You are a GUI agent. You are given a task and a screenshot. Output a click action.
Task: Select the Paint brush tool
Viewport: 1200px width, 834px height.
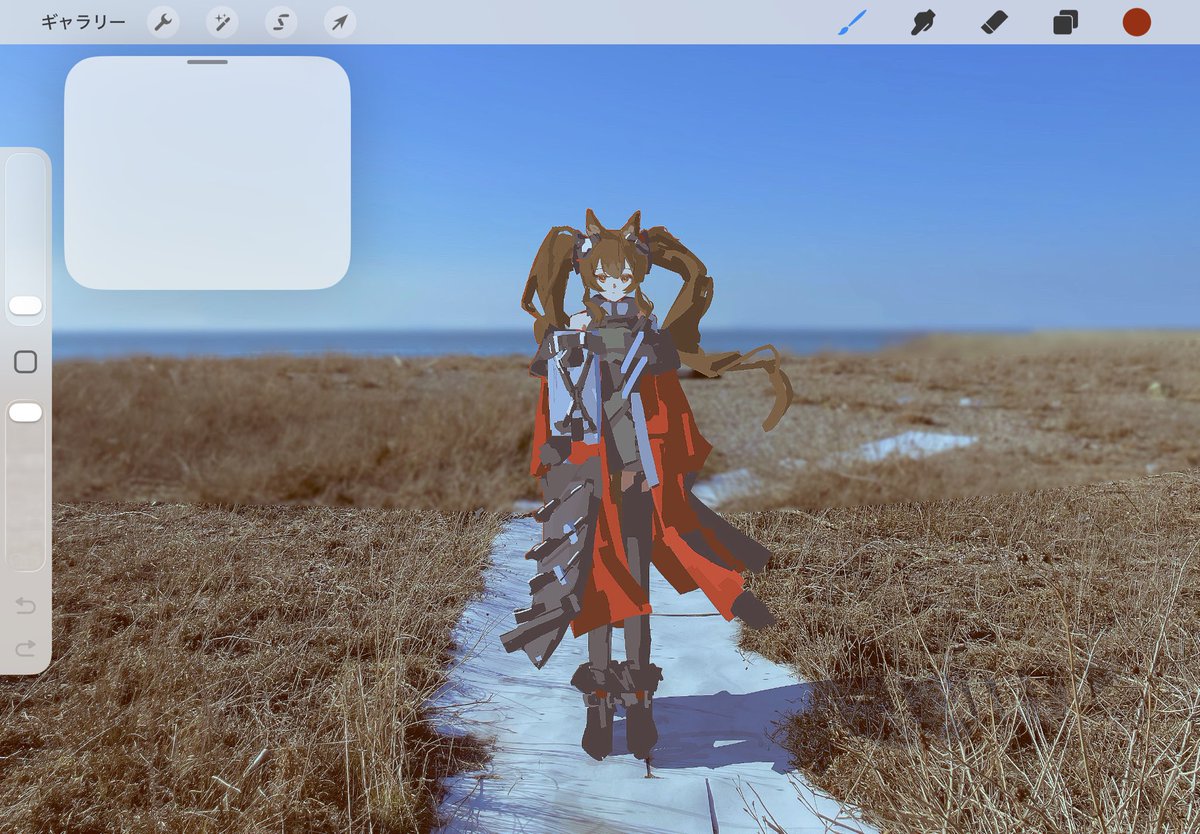pyautogui.click(x=852, y=22)
